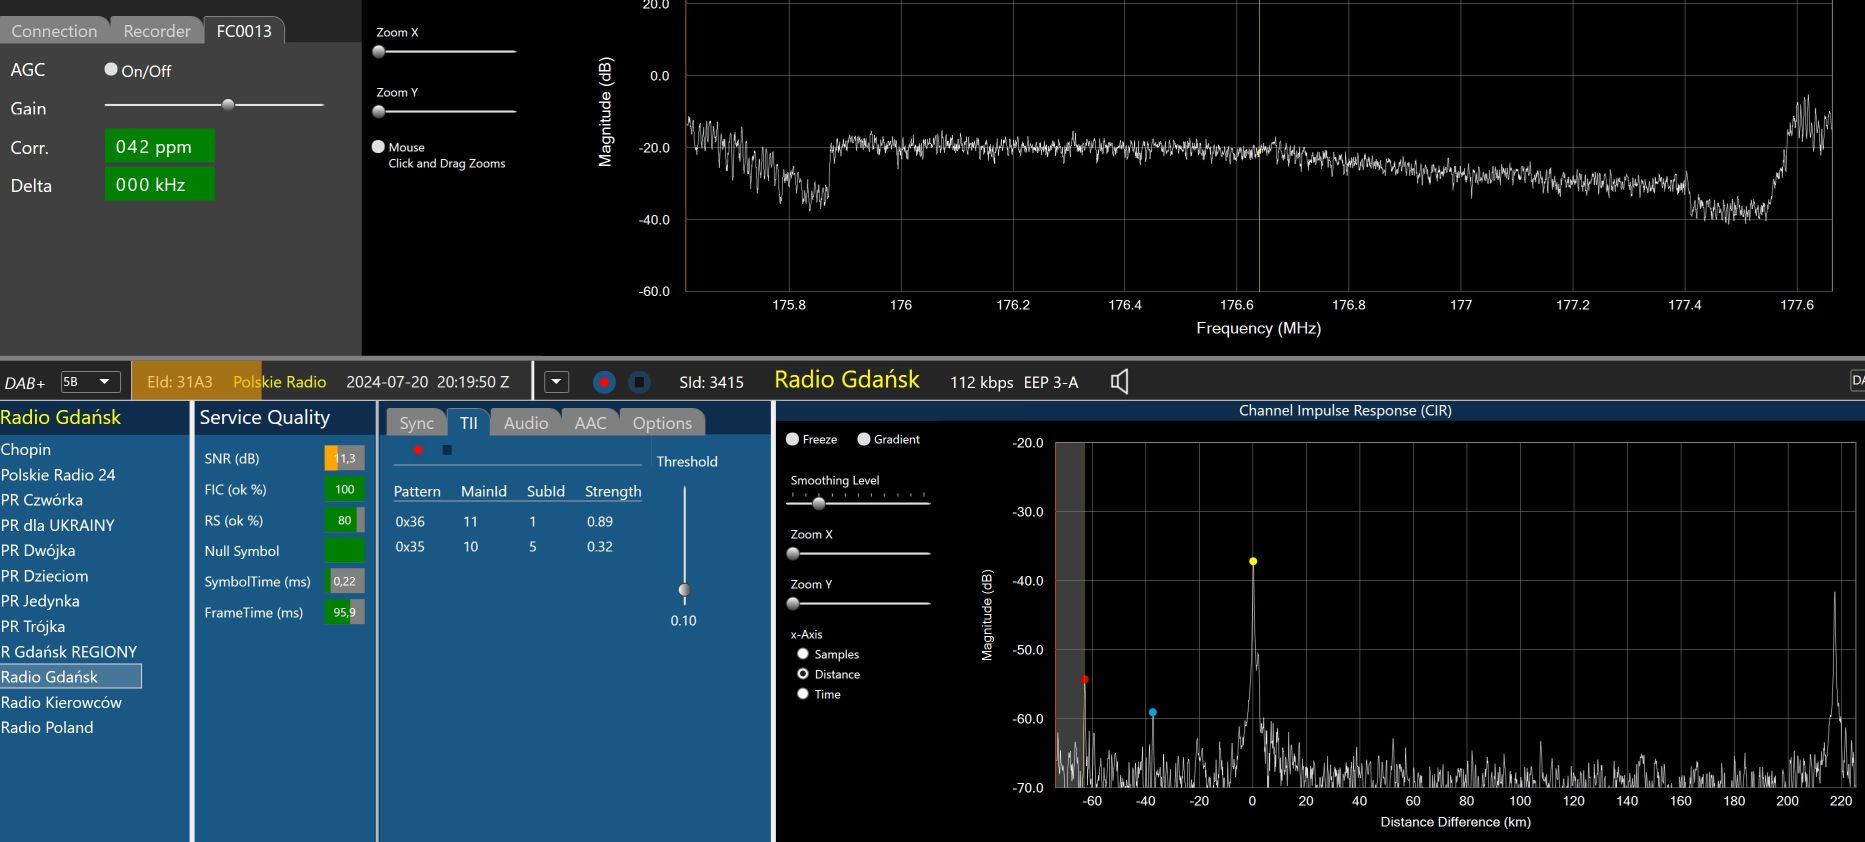
Task: Click the yellow peak marker in CIR plot
Action: (x=1253, y=561)
